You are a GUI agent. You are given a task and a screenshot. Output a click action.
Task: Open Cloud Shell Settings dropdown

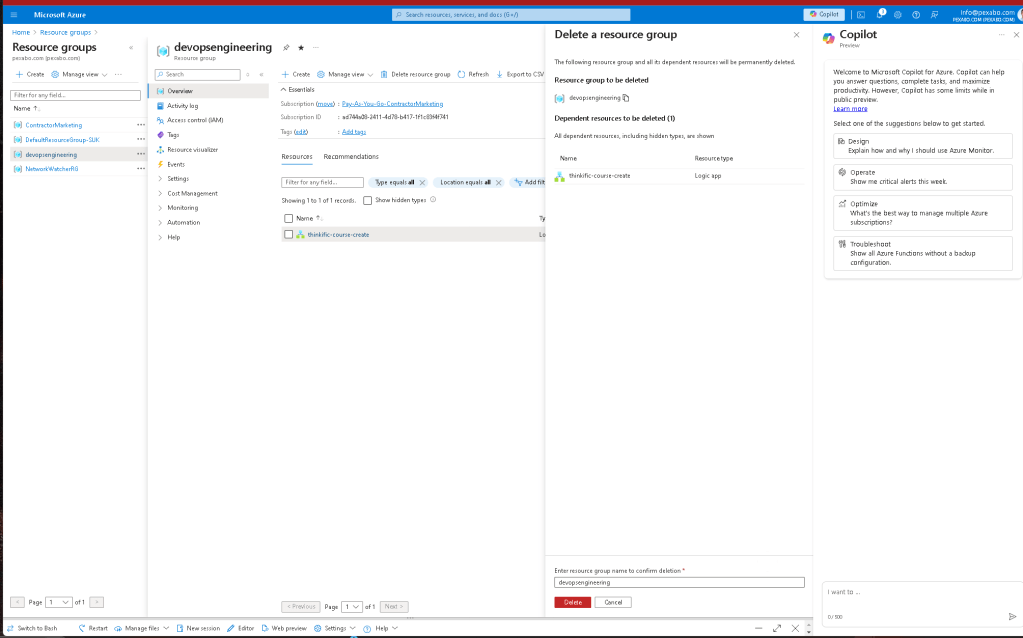335,628
